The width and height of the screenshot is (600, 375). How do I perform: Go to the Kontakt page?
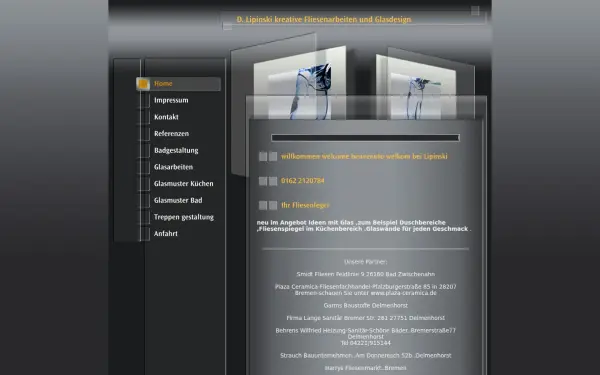(x=166, y=117)
